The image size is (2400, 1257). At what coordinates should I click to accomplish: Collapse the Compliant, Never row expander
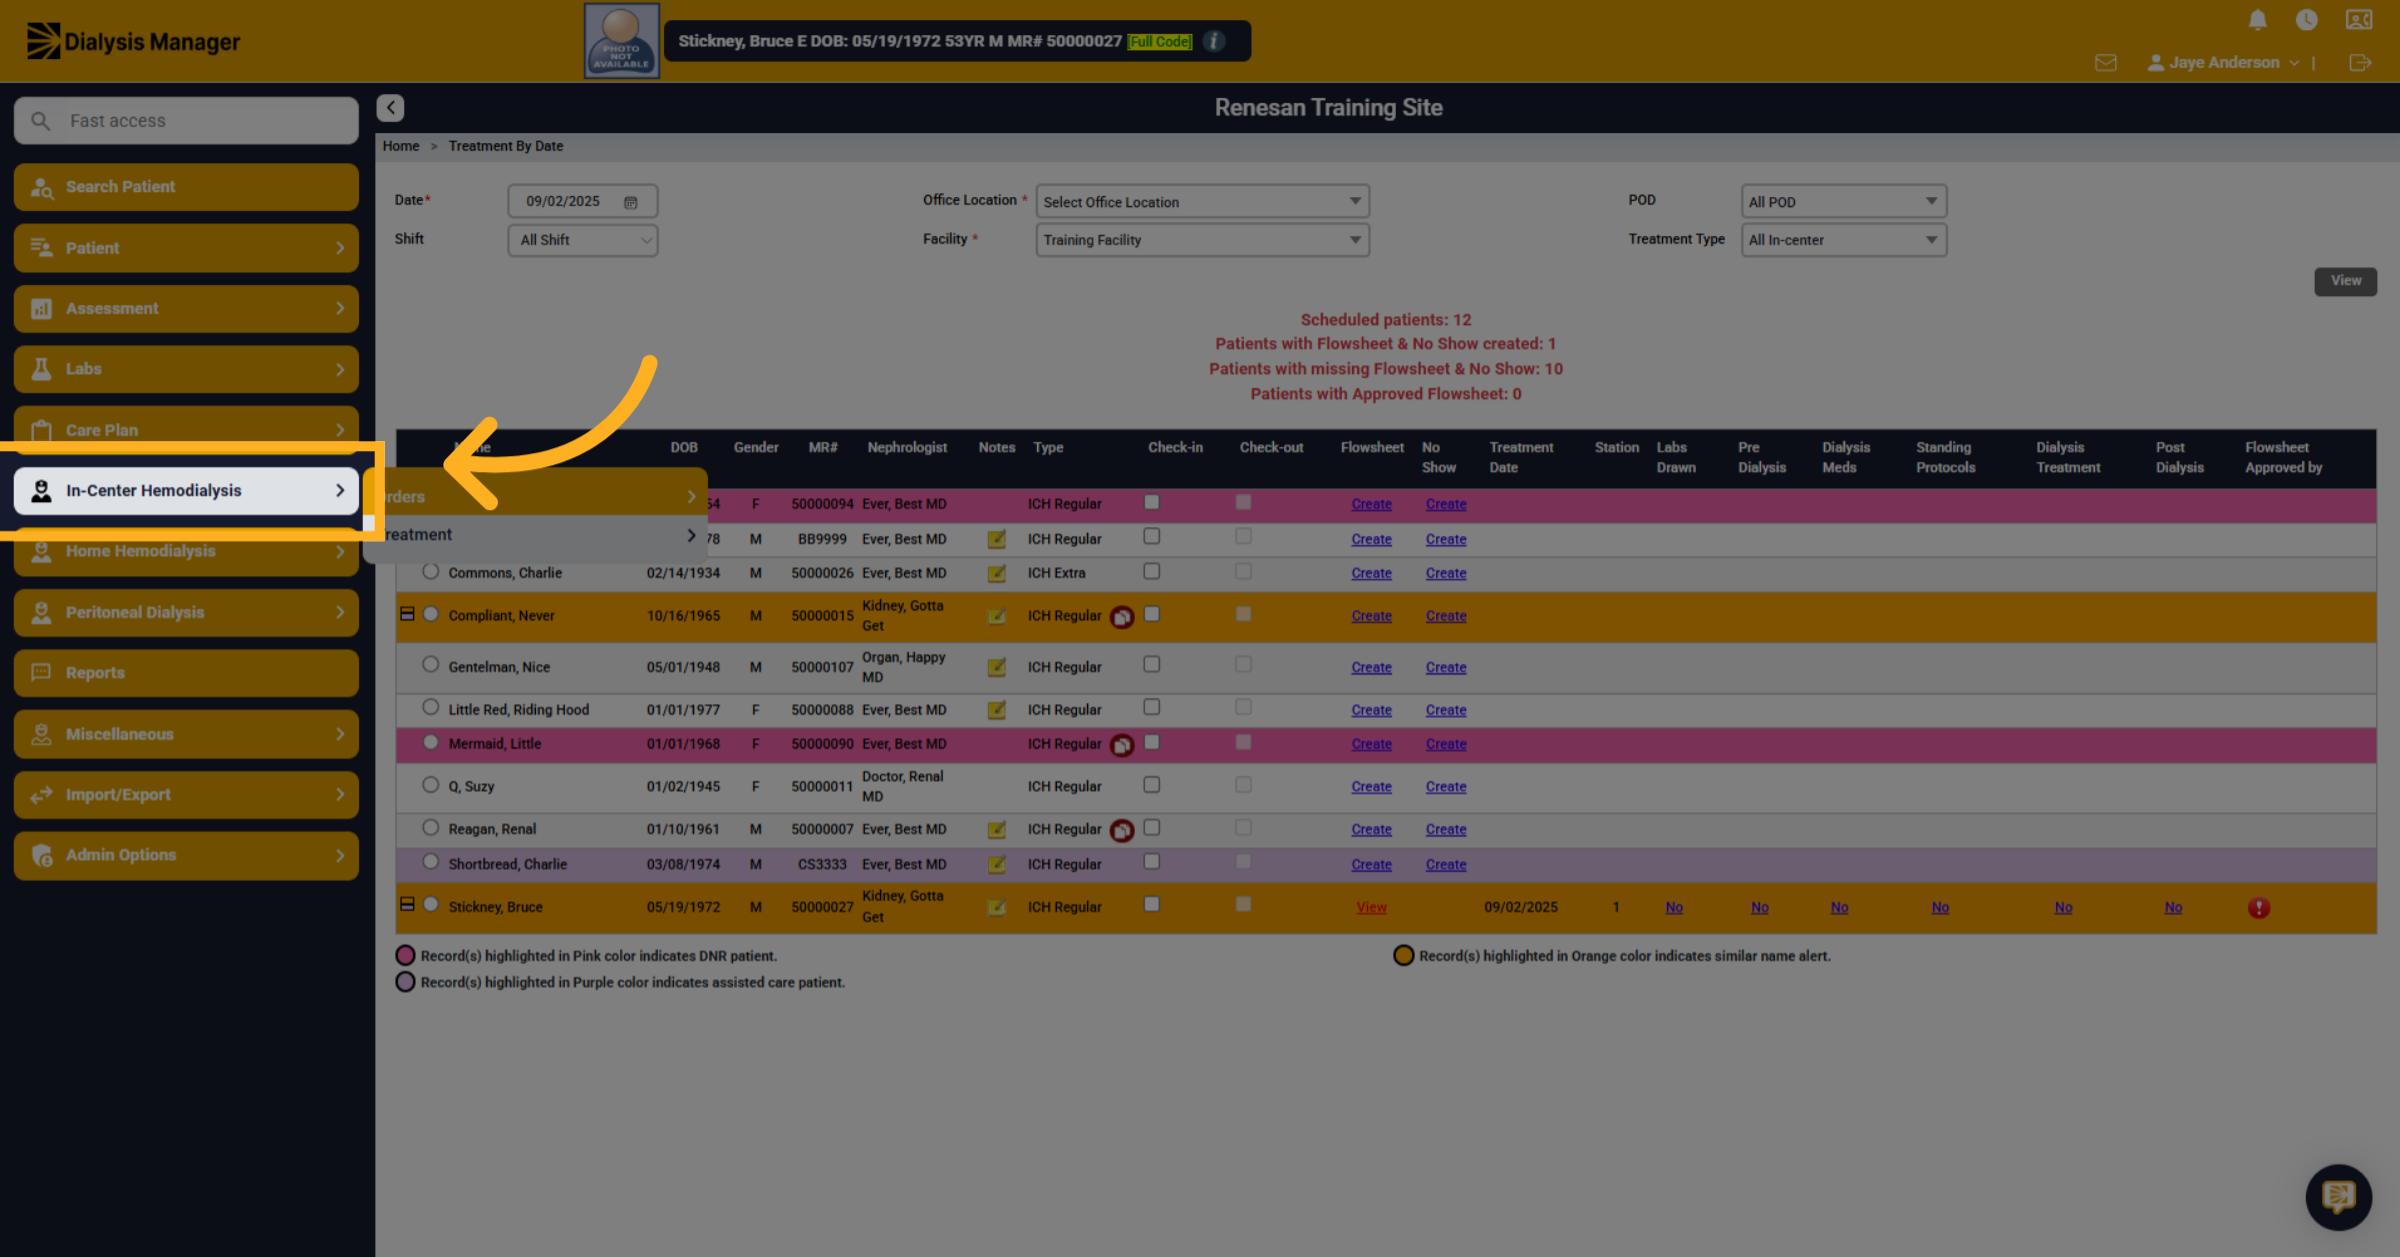pyautogui.click(x=407, y=614)
